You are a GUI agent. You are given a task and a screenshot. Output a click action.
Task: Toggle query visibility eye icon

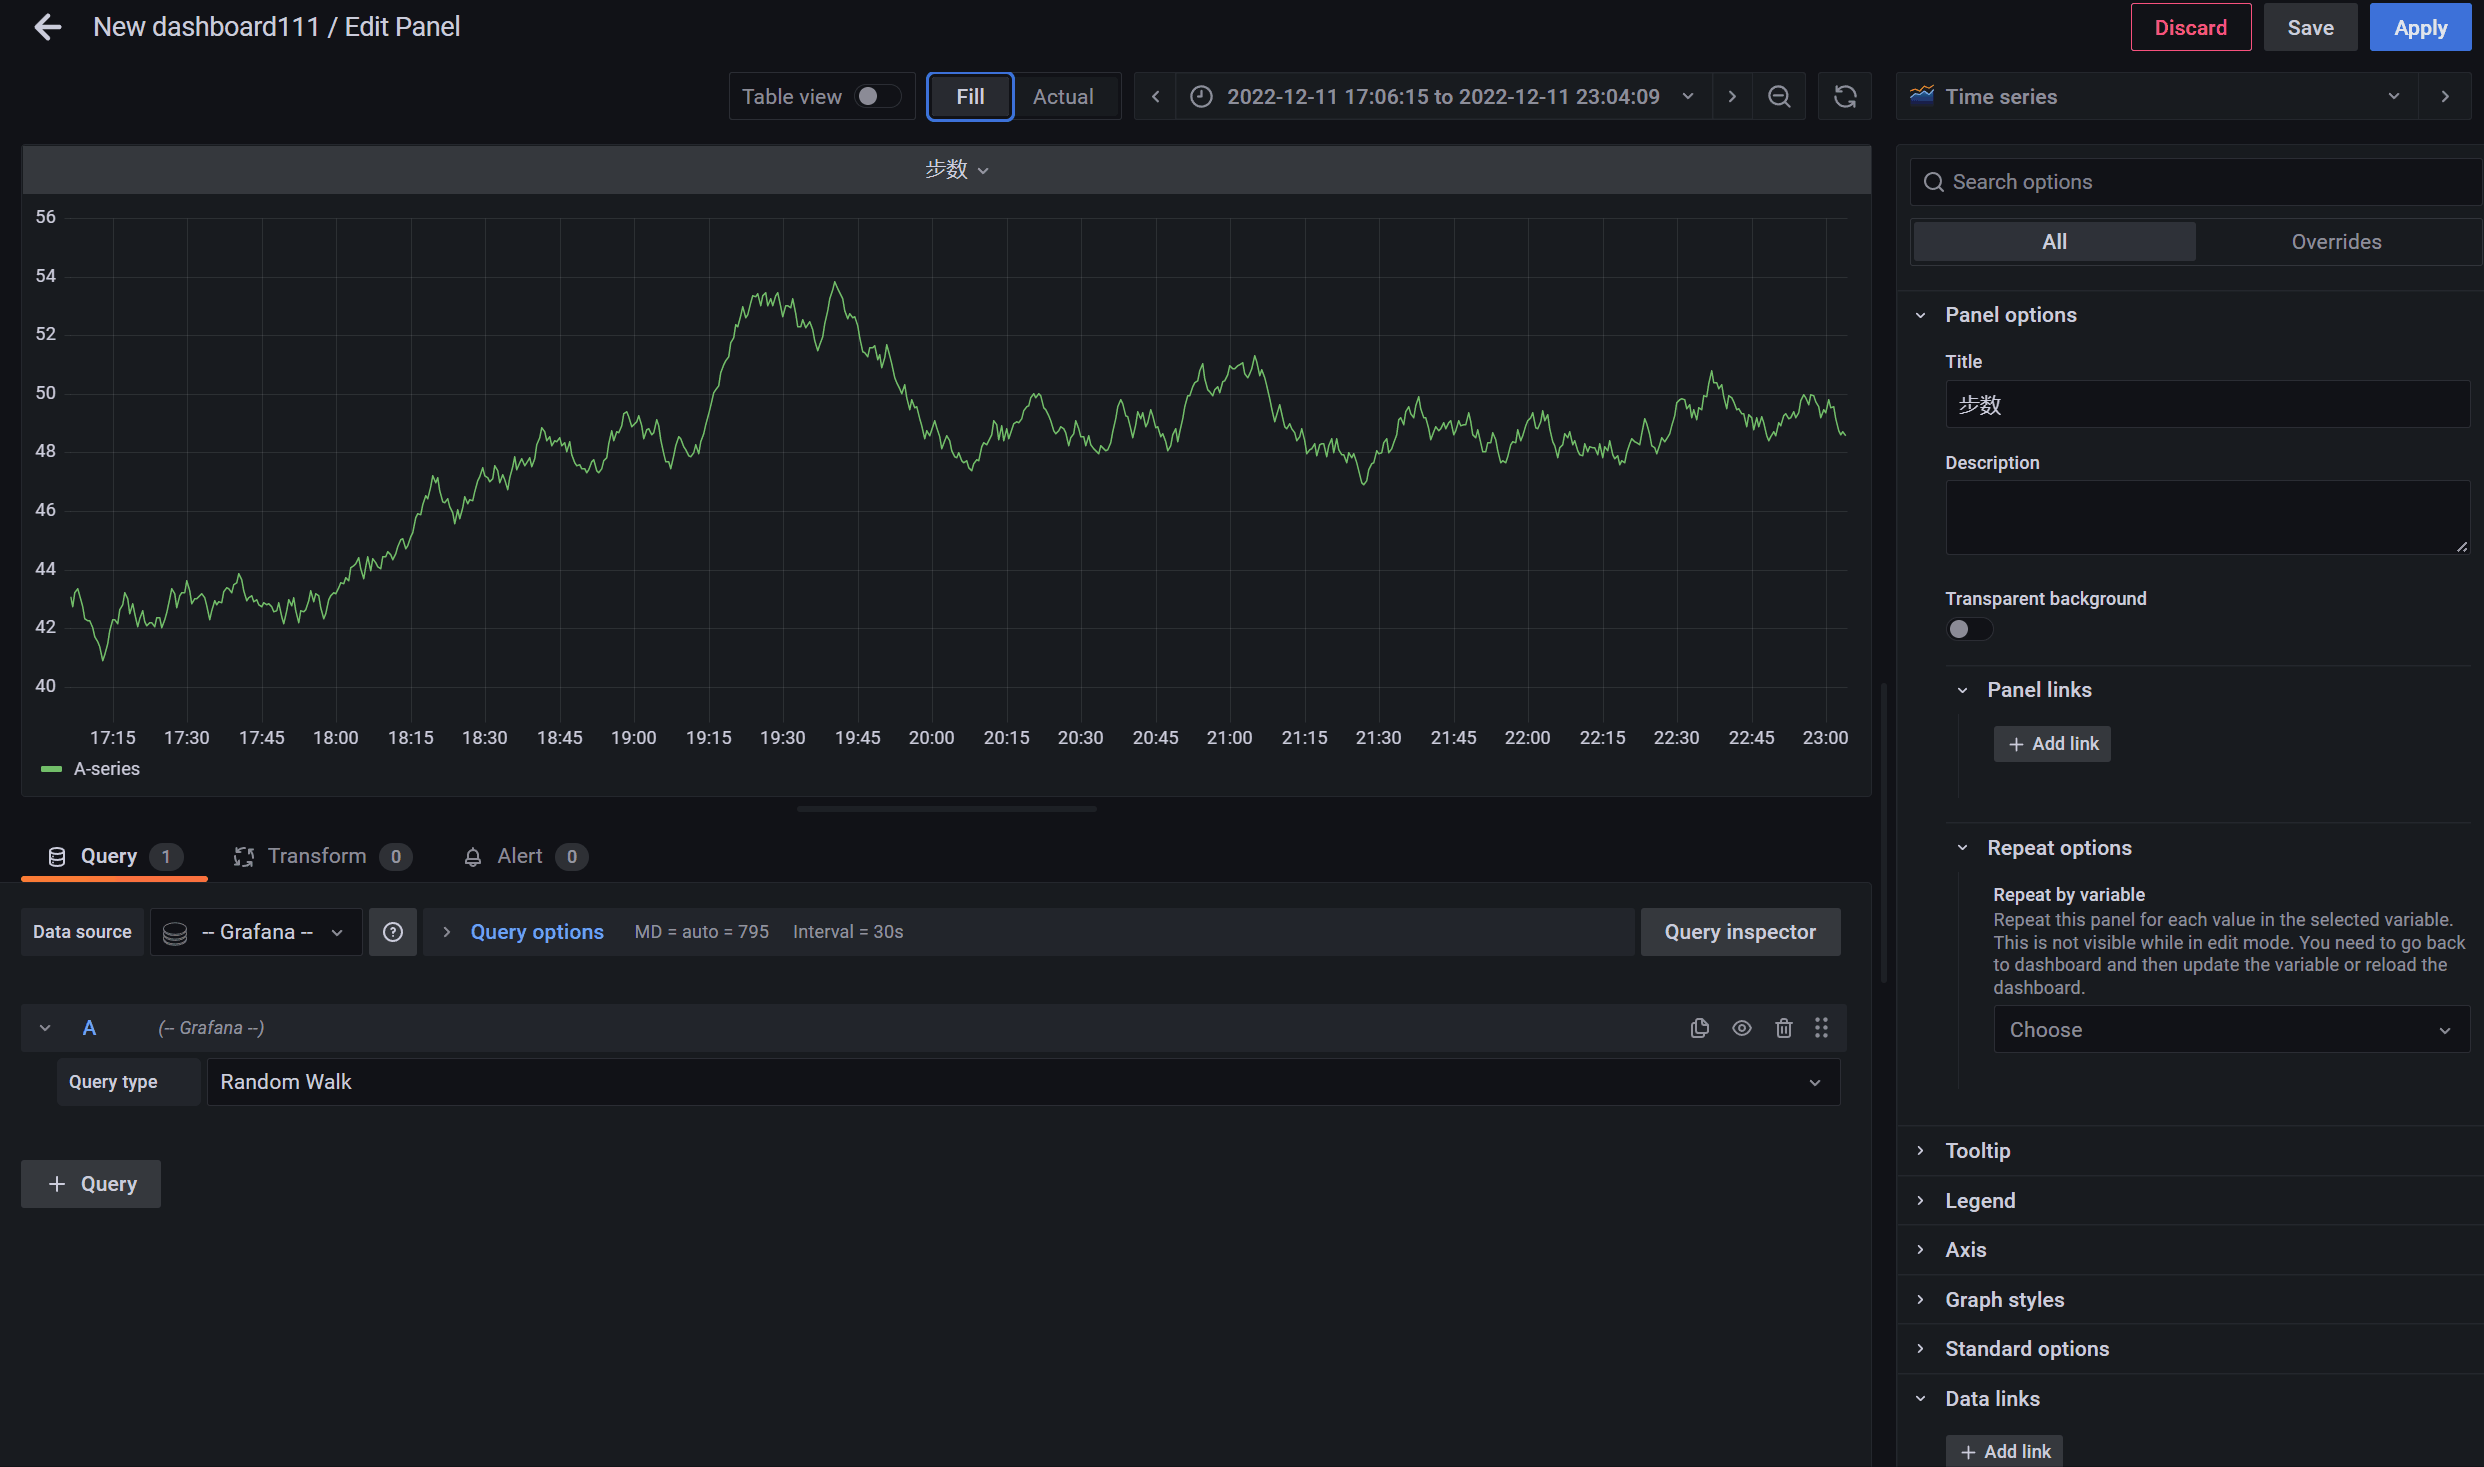pos(1742,1029)
